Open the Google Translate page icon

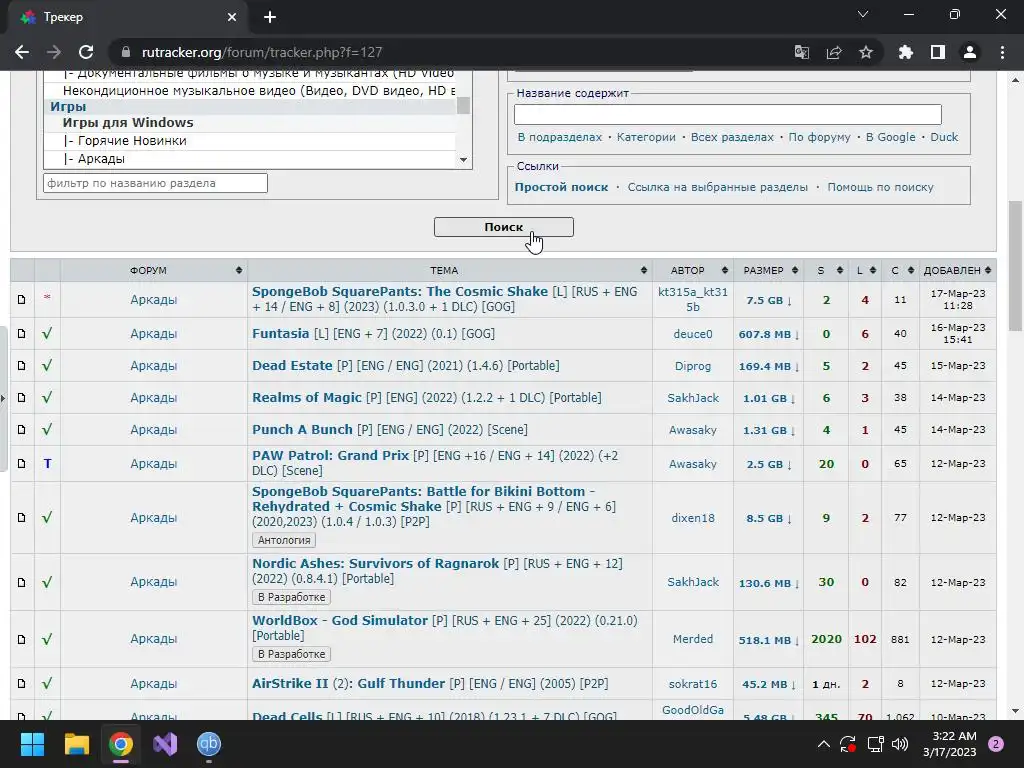(801, 52)
